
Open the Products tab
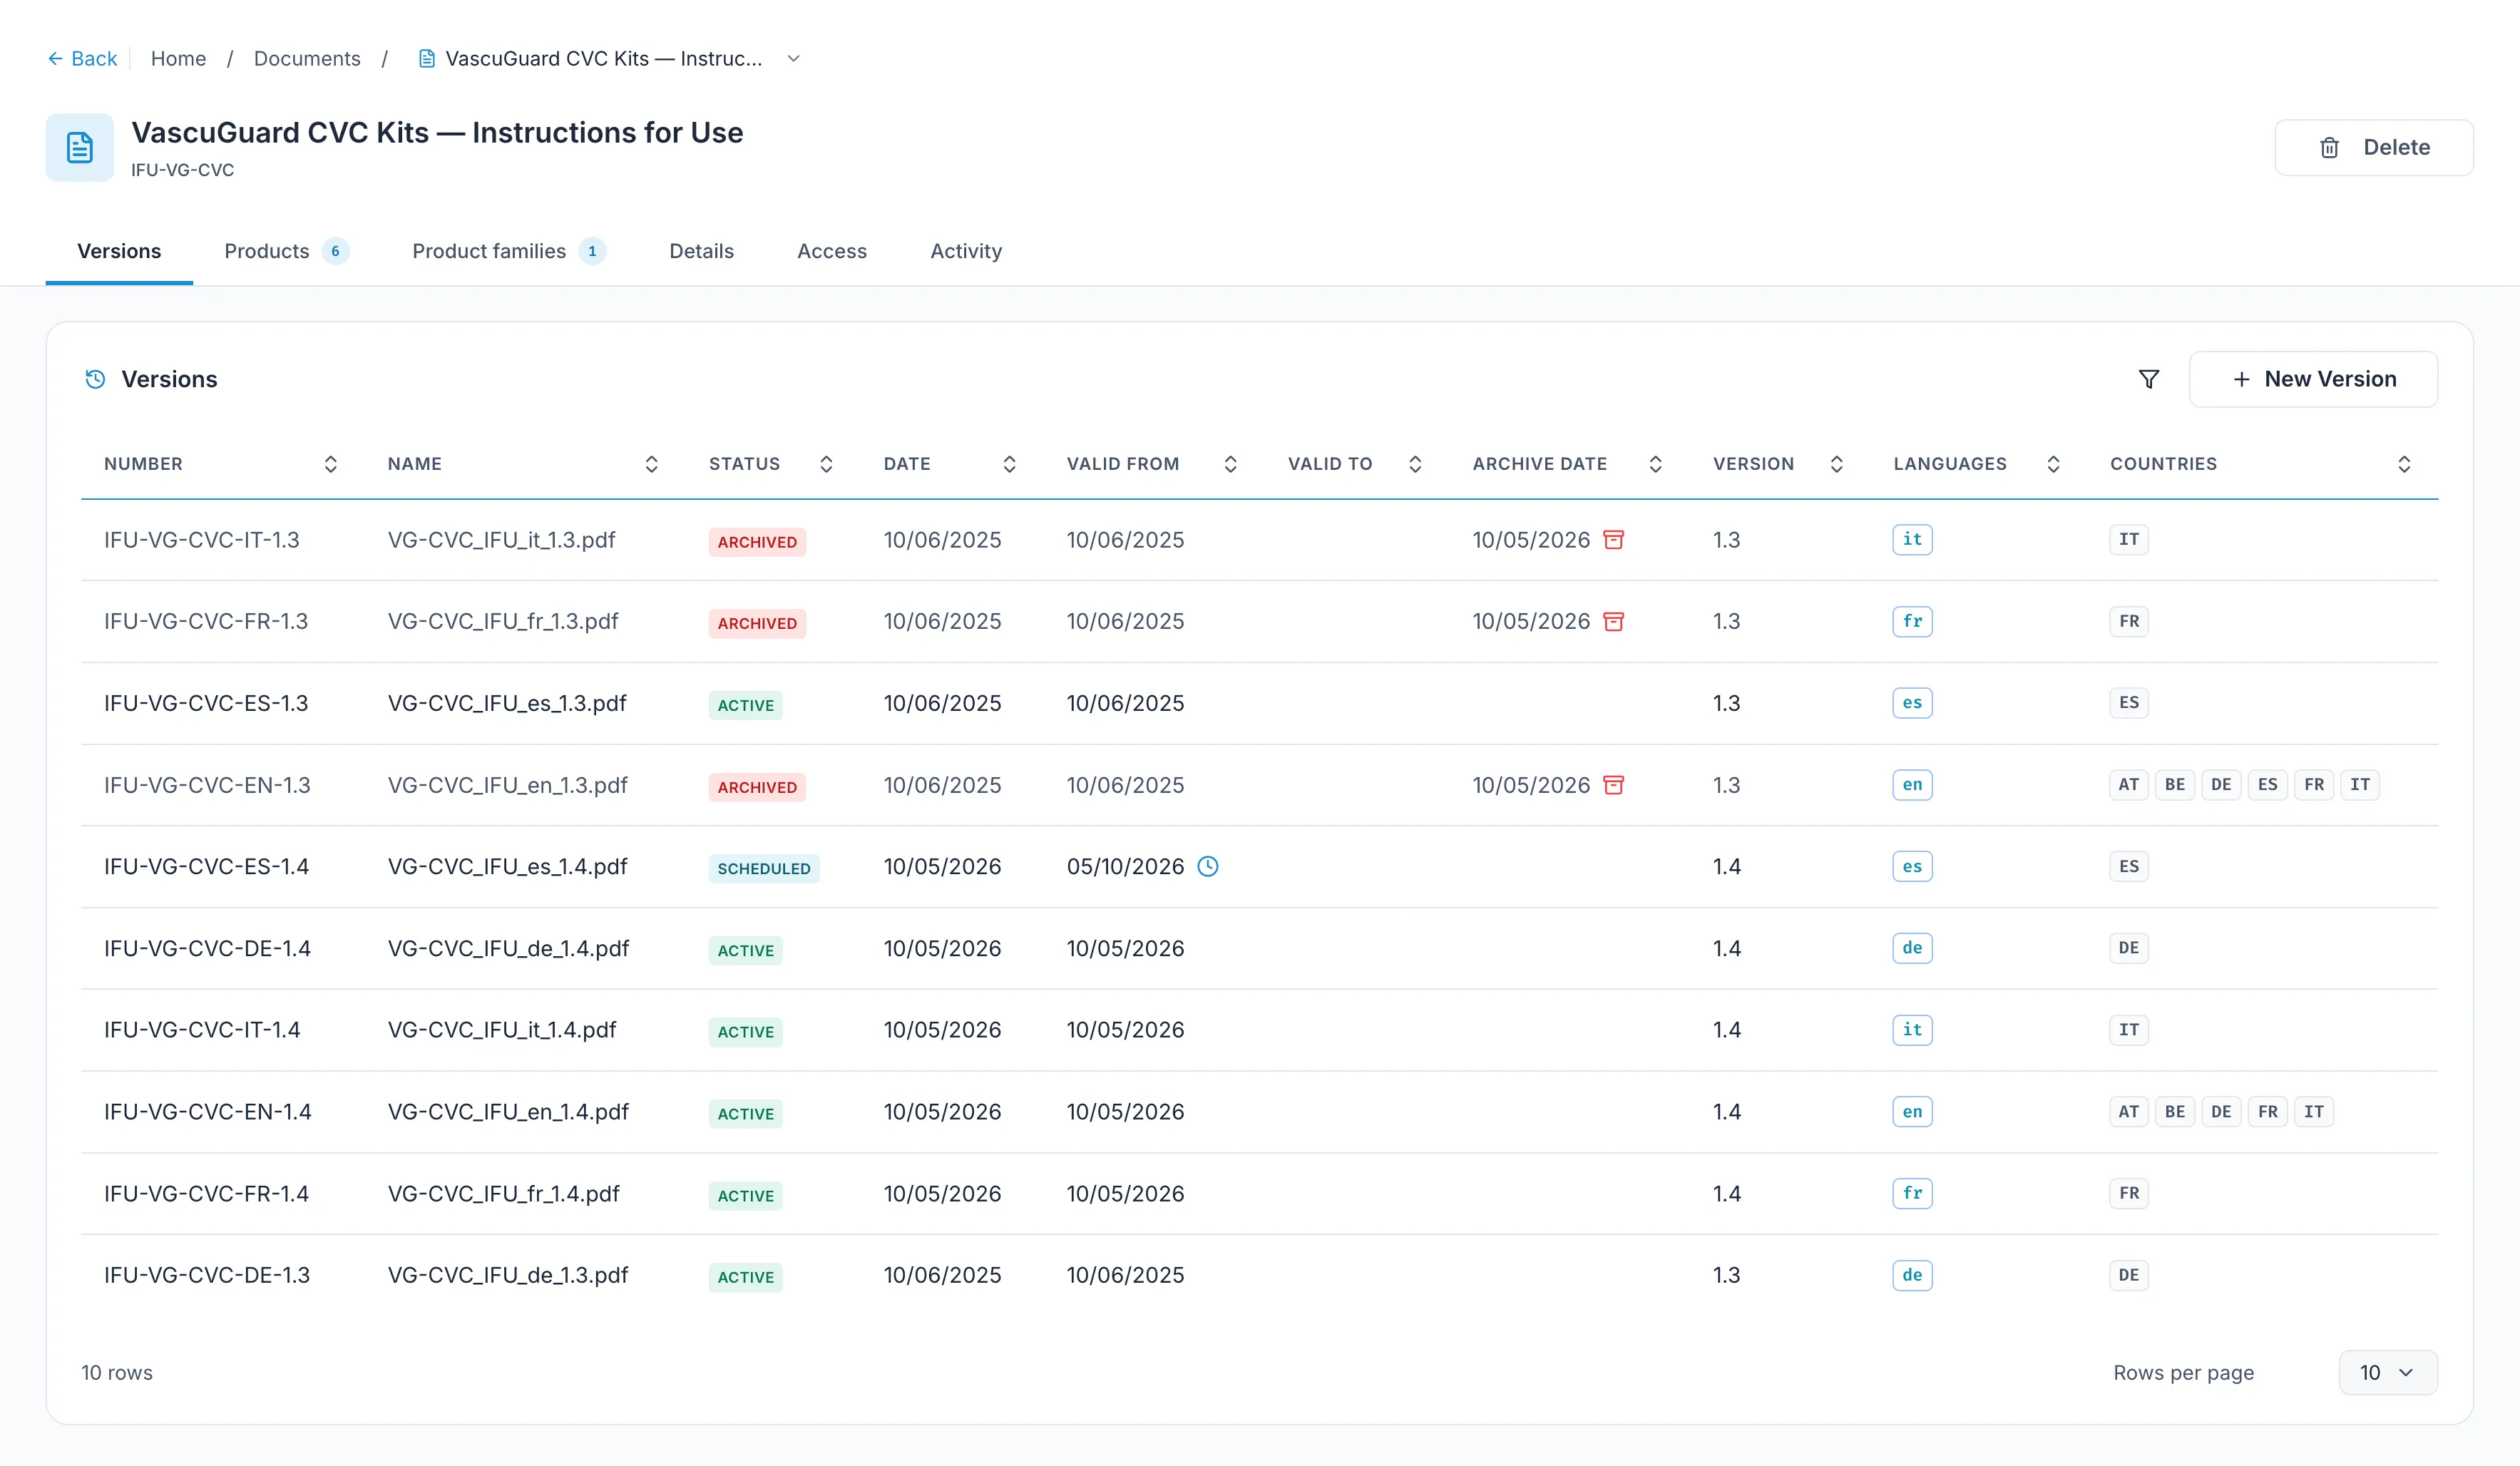pos(286,251)
